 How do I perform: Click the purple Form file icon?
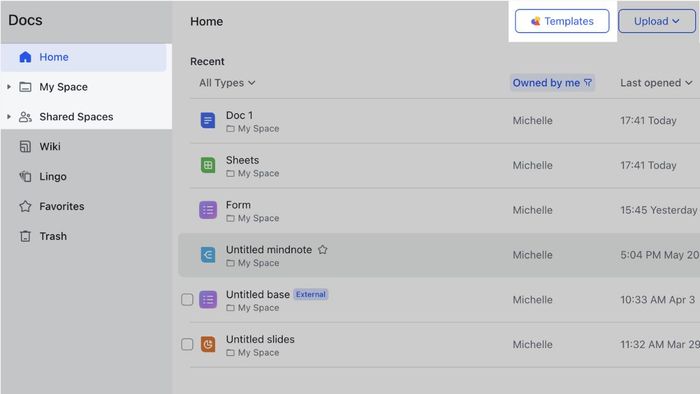pyautogui.click(x=208, y=210)
